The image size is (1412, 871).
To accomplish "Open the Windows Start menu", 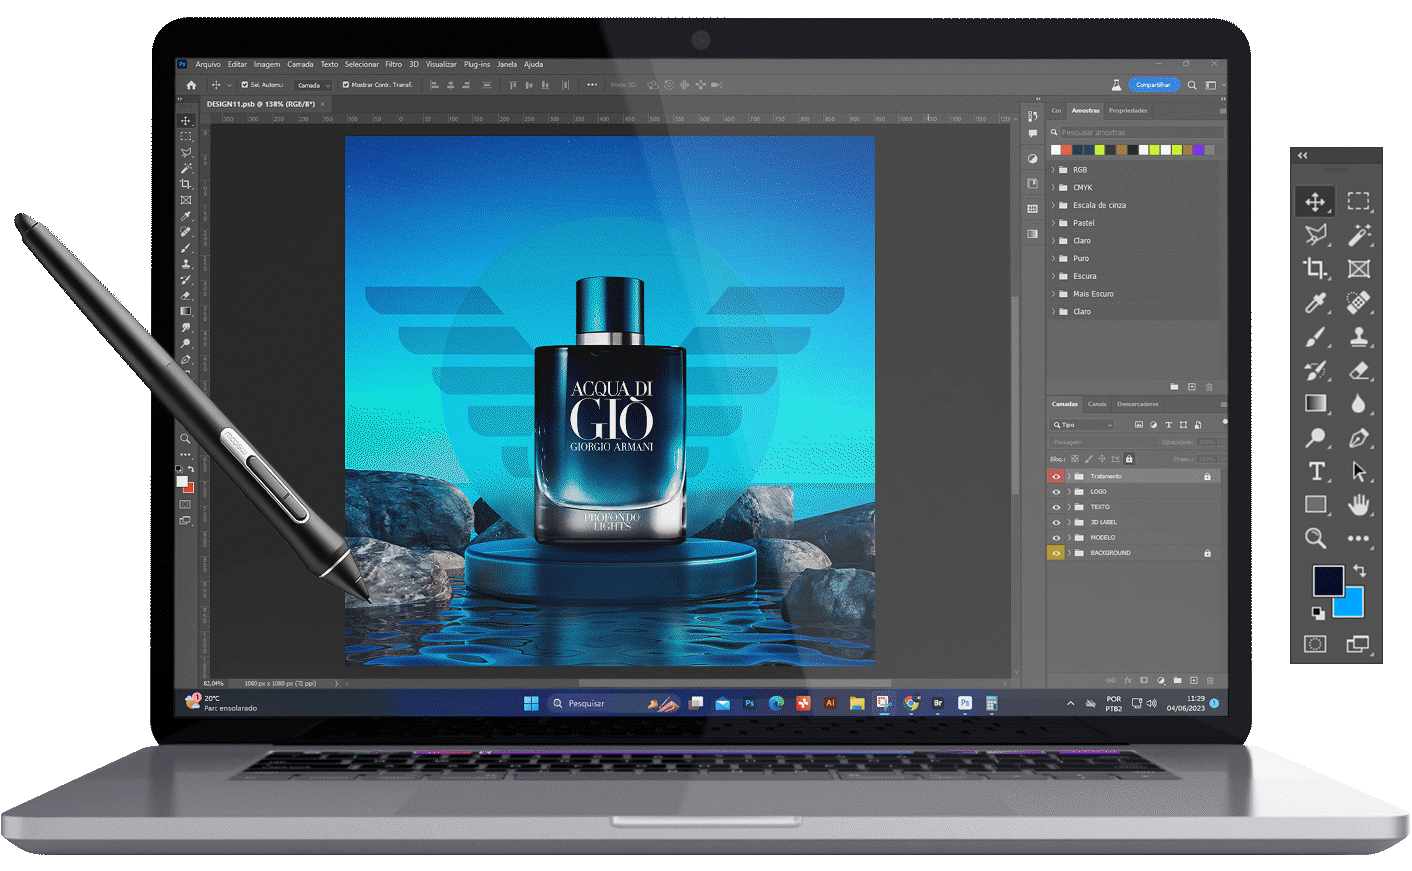I will tap(531, 703).
